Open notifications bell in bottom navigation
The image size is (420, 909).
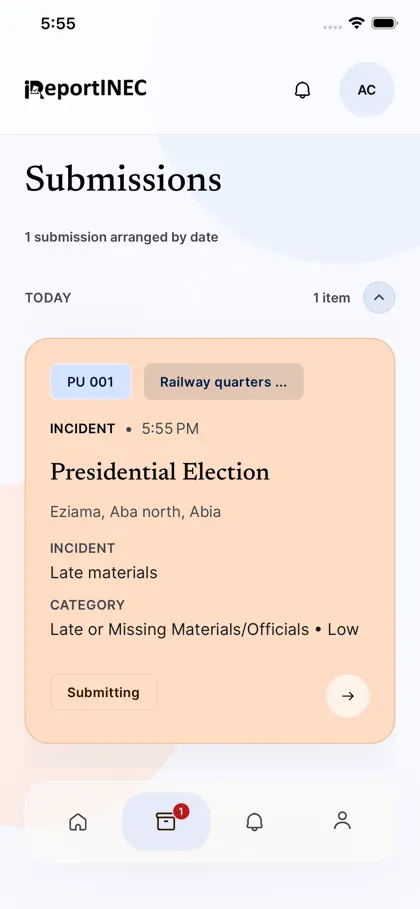[x=254, y=821]
